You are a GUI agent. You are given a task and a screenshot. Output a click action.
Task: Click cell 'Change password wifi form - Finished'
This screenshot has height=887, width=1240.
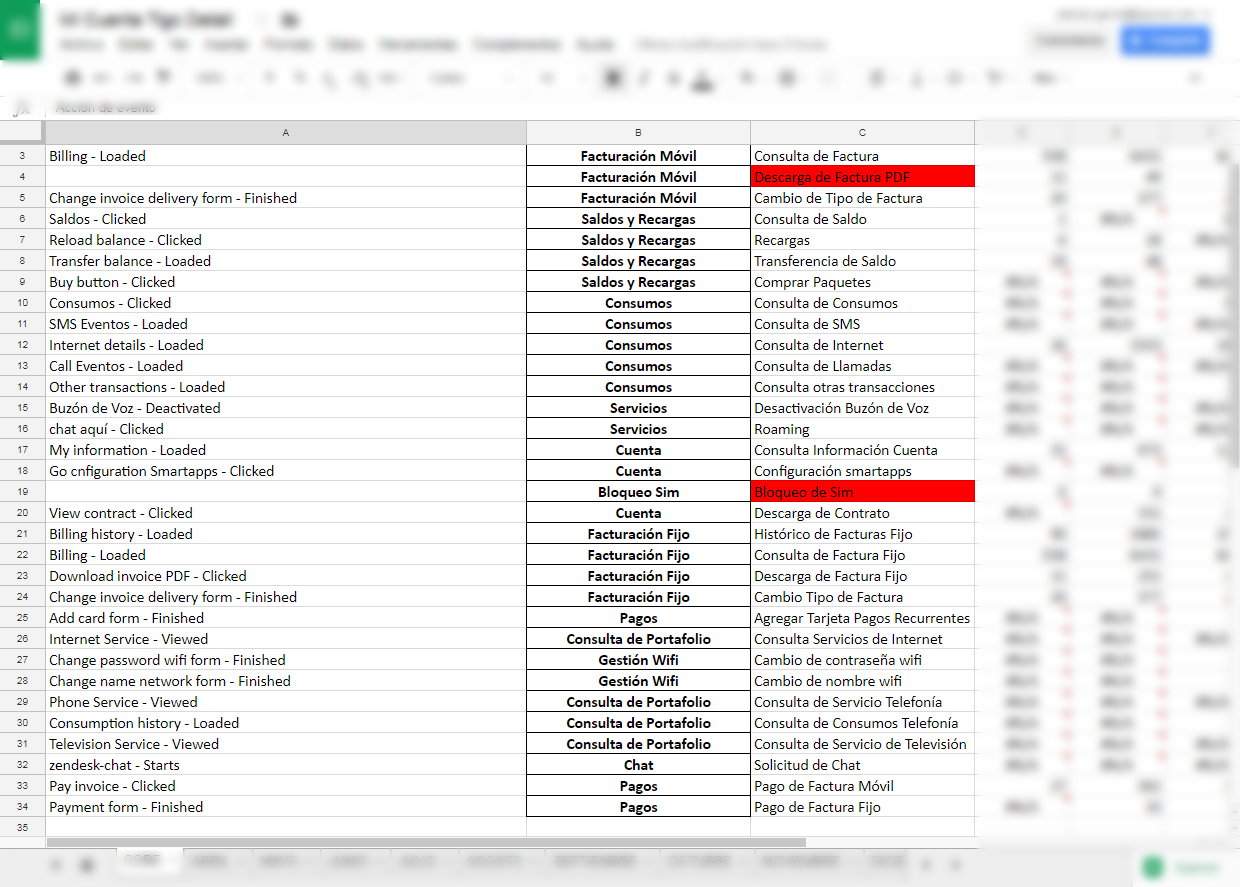286,660
